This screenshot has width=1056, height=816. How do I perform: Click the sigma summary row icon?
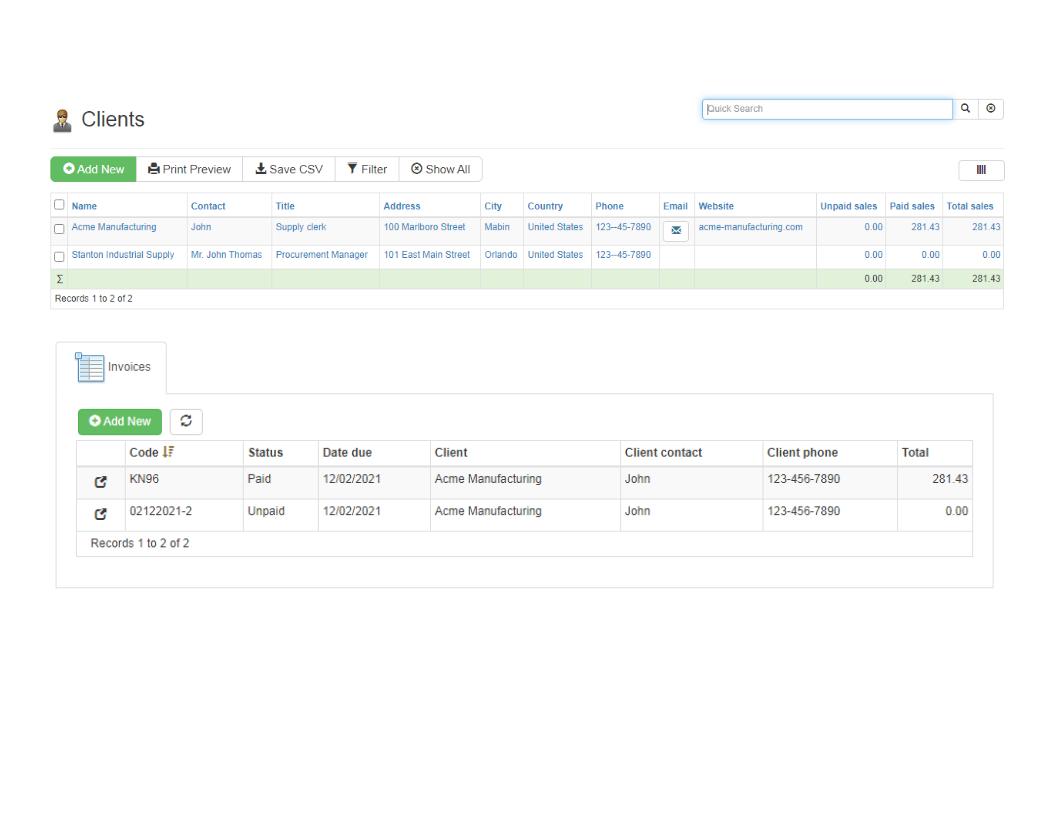tap(60, 279)
